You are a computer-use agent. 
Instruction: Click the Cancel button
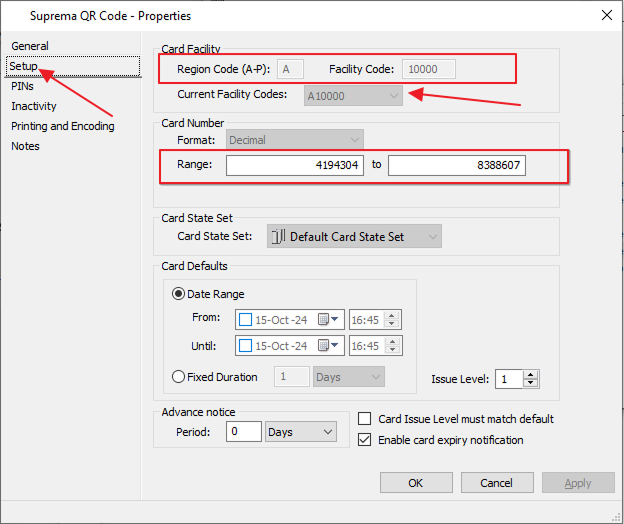tap(496, 483)
